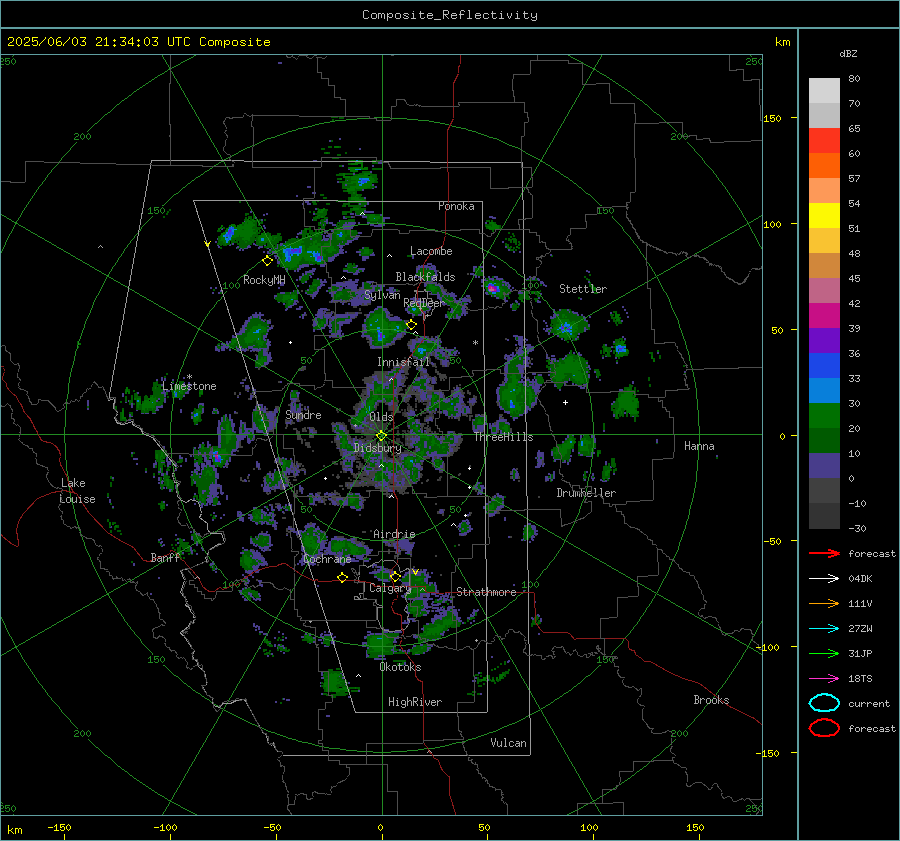The height and width of the screenshot is (841, 900).
Task: Click the Limestone label
Action: (189, 386)
